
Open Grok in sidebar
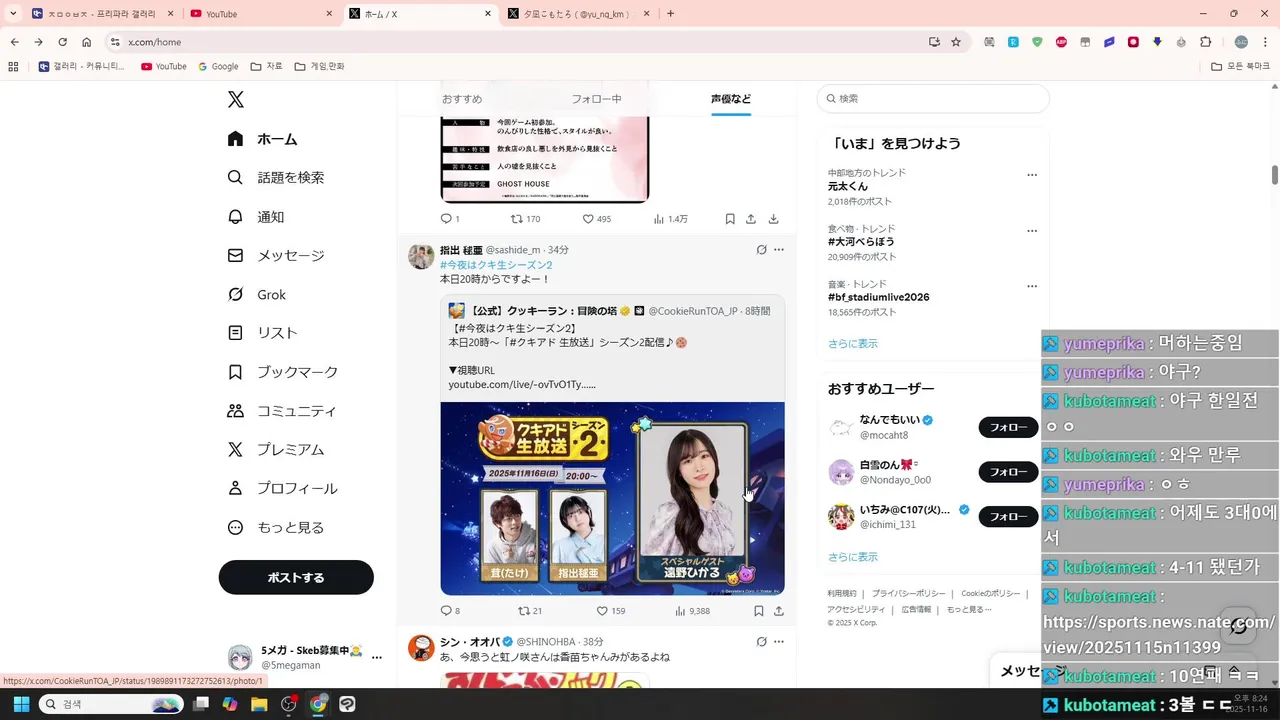pos(256,295)
